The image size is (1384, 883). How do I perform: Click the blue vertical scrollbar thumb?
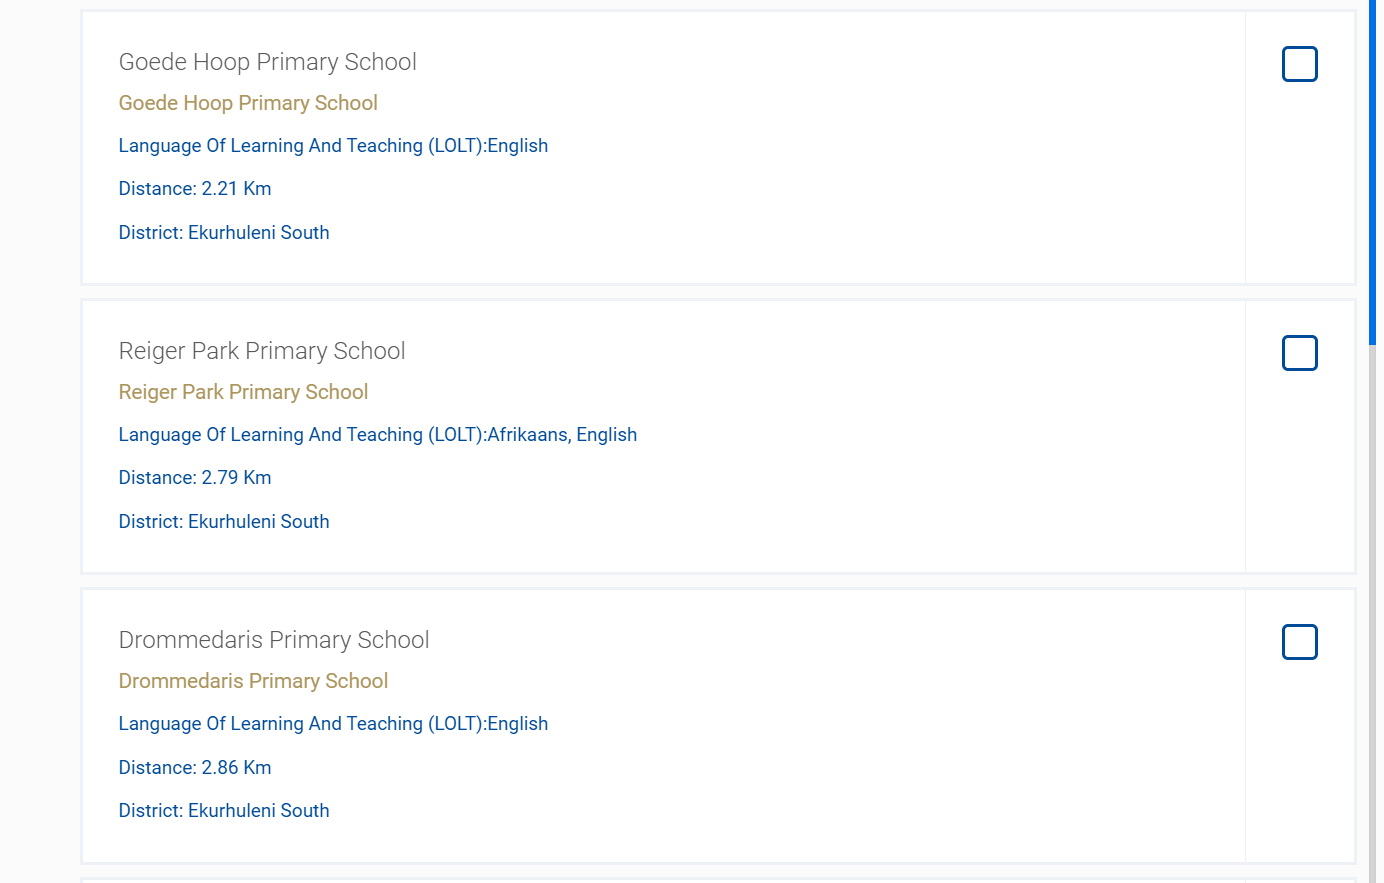tap(1372, 172)
